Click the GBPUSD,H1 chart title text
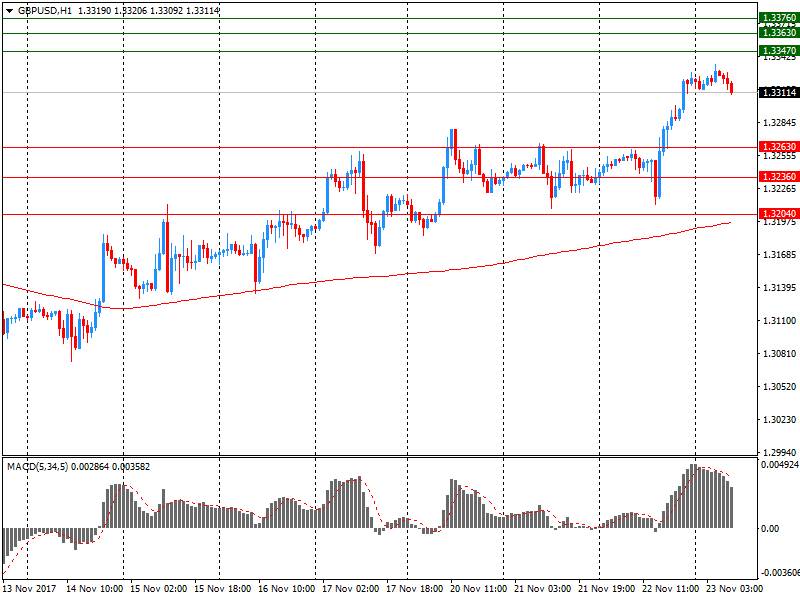Image resolution: width=800 pixels, height=600 pixels. [45, 11]
